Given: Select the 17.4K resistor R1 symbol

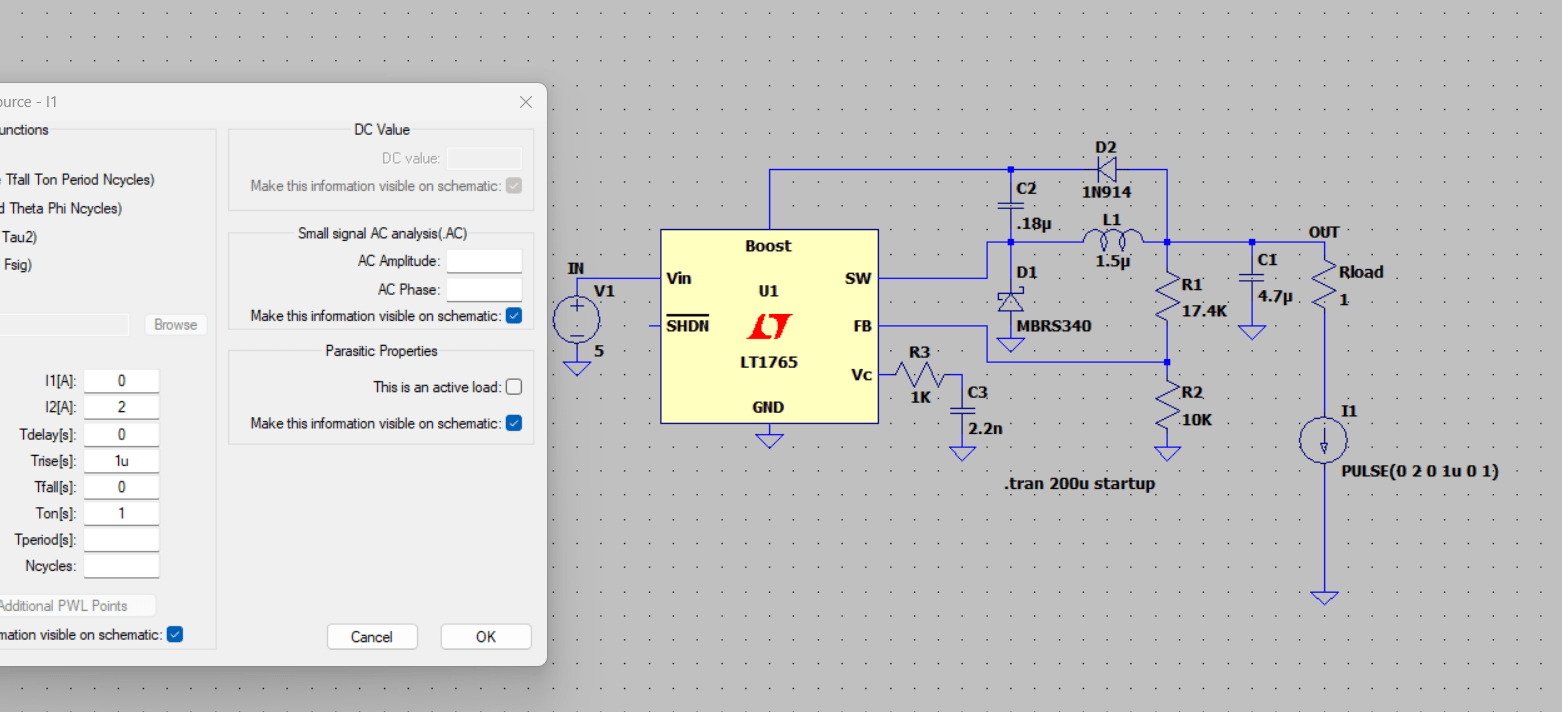Looking at the screenshot, I should point(1168,297).
